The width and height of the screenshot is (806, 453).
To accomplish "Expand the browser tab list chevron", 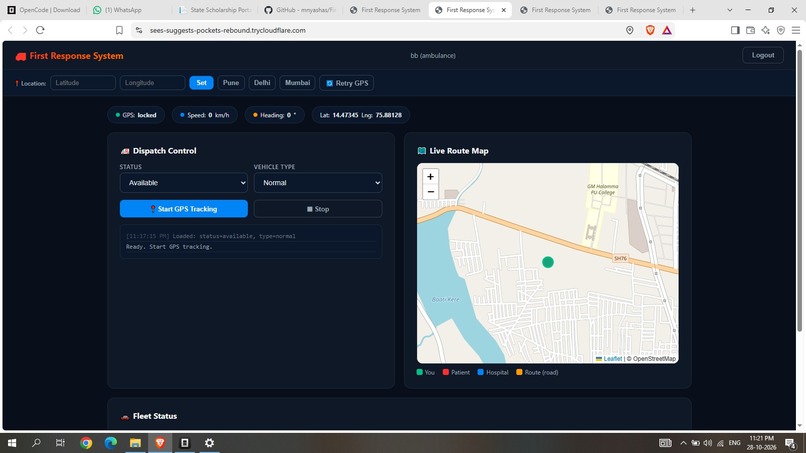I will pyautogui.click(x=729, y=10).
